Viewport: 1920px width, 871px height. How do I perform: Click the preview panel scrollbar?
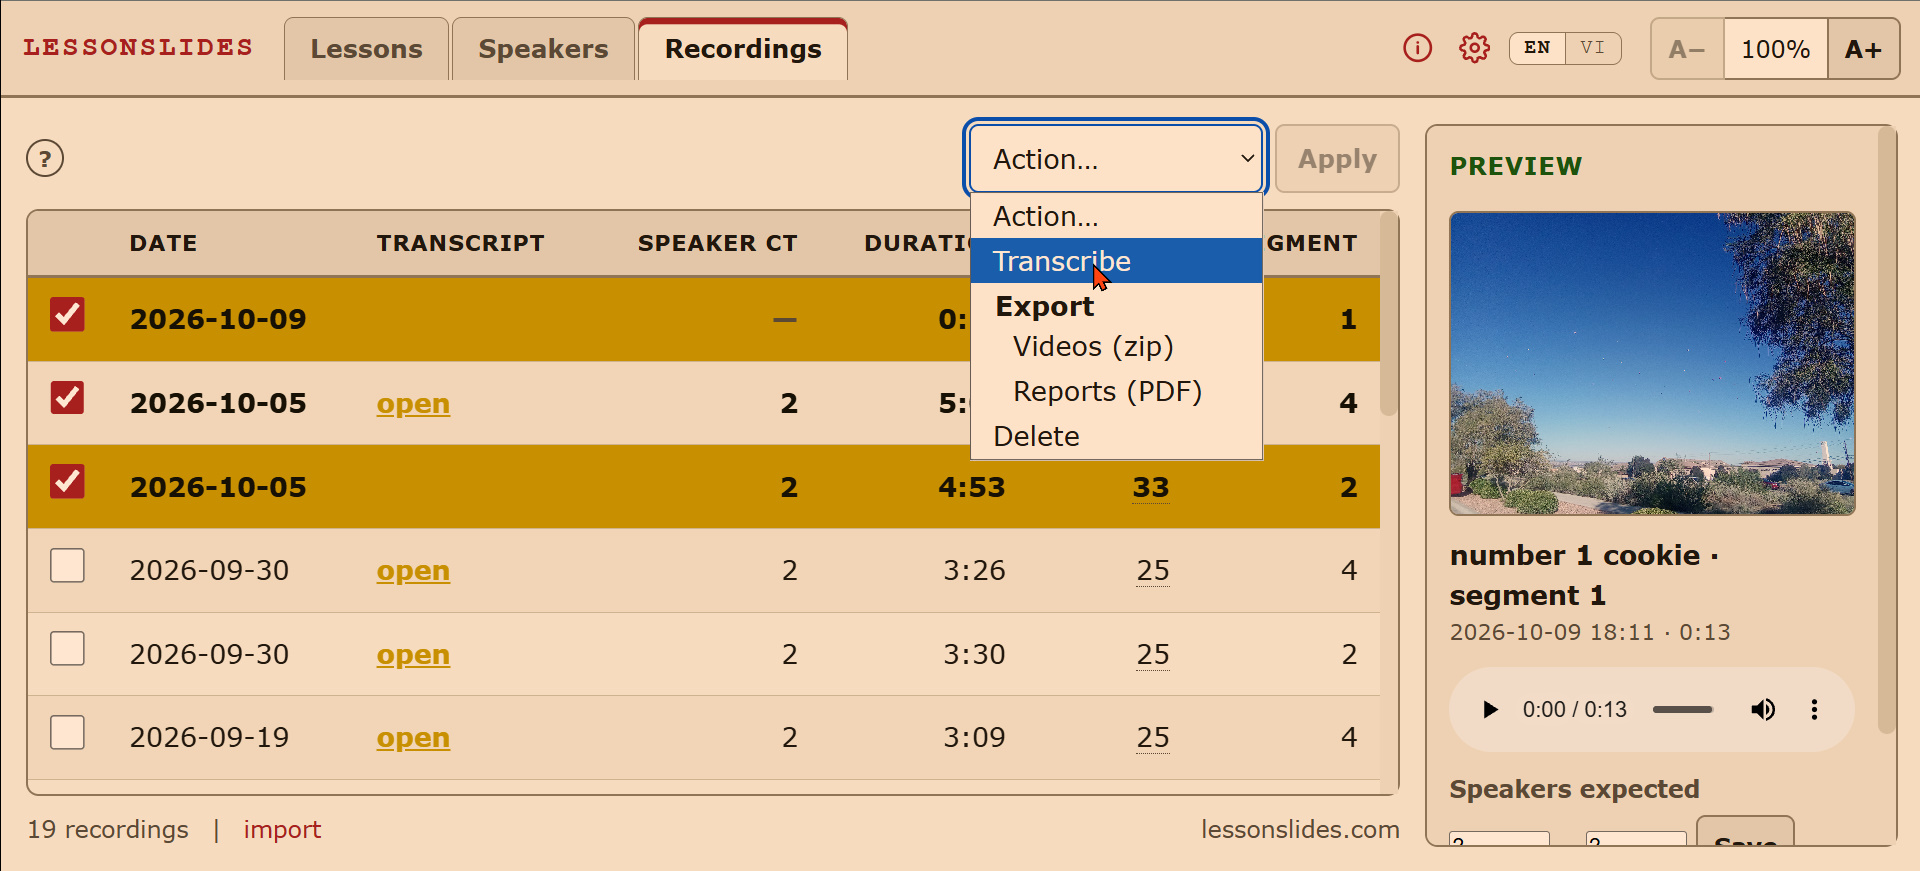coord(1887,430)
